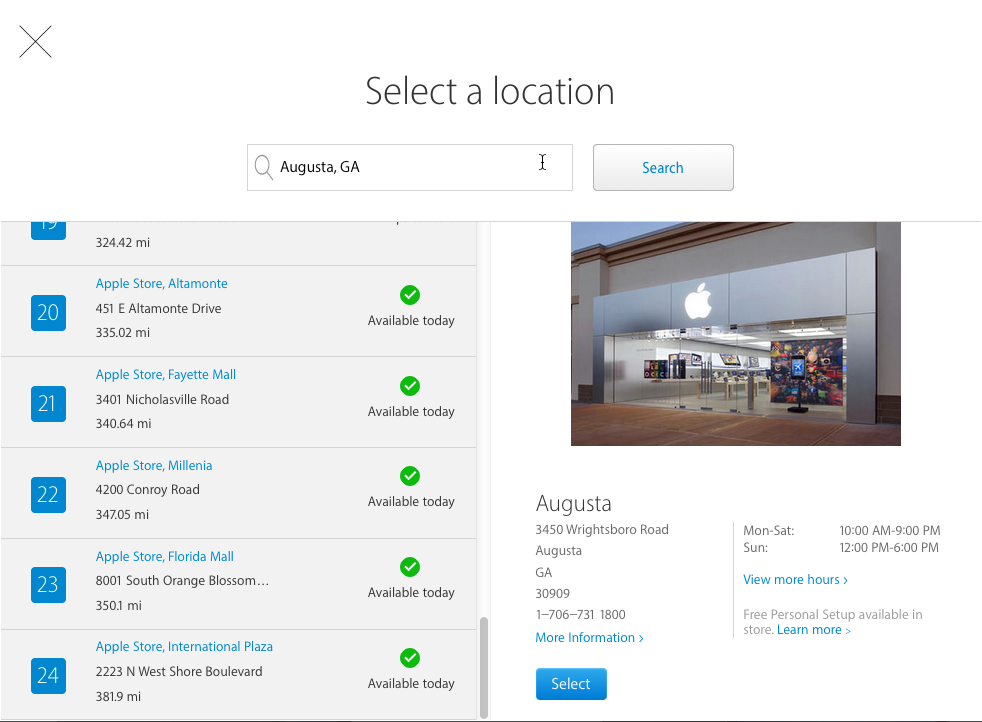This screenshot has height=722, width=982.
Task: Click 3401 Nicholasville Road address
Action: point(162,400)
